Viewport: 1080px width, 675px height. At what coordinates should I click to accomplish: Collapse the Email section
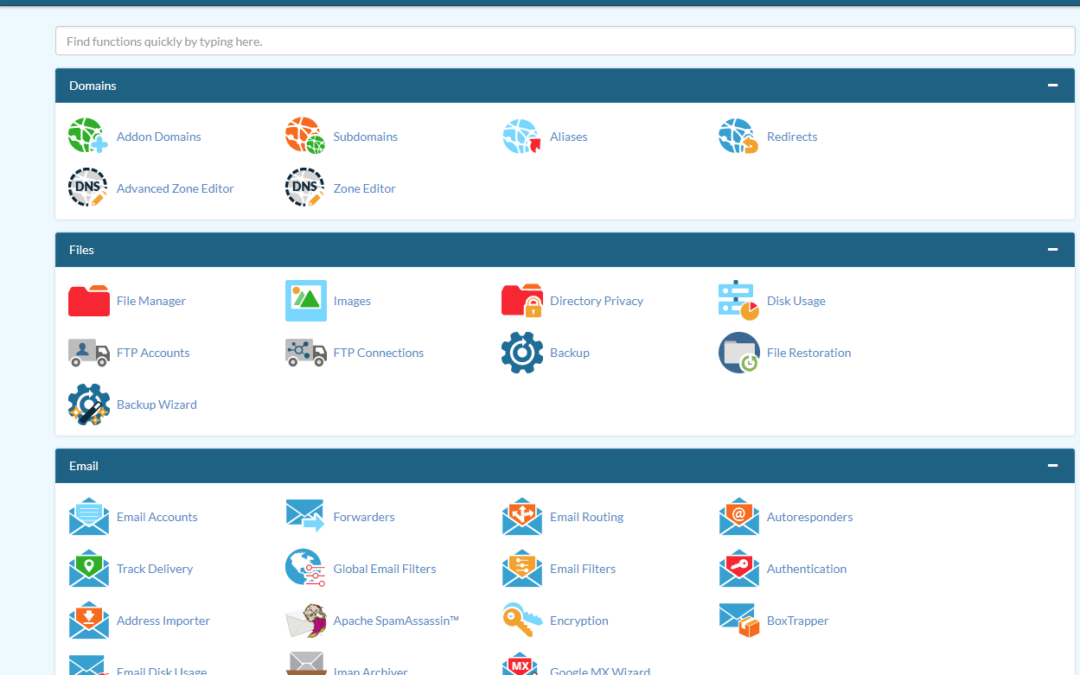[x=1052, y=465]
